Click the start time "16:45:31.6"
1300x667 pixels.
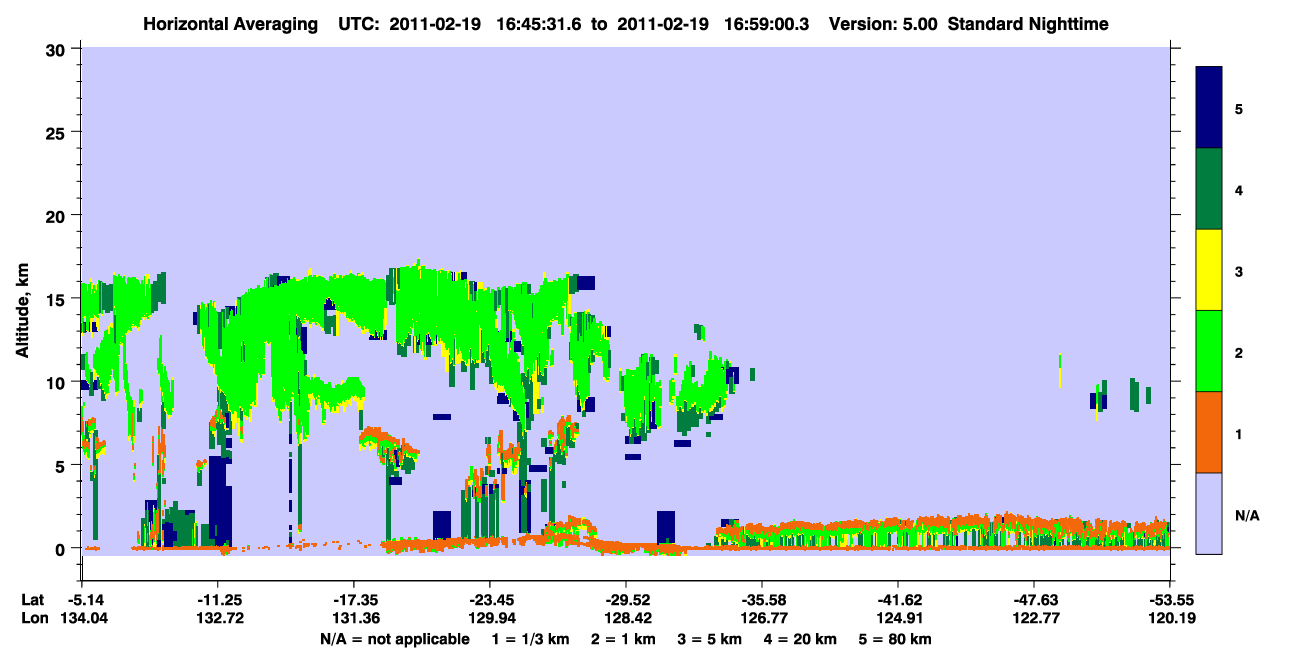540,23
